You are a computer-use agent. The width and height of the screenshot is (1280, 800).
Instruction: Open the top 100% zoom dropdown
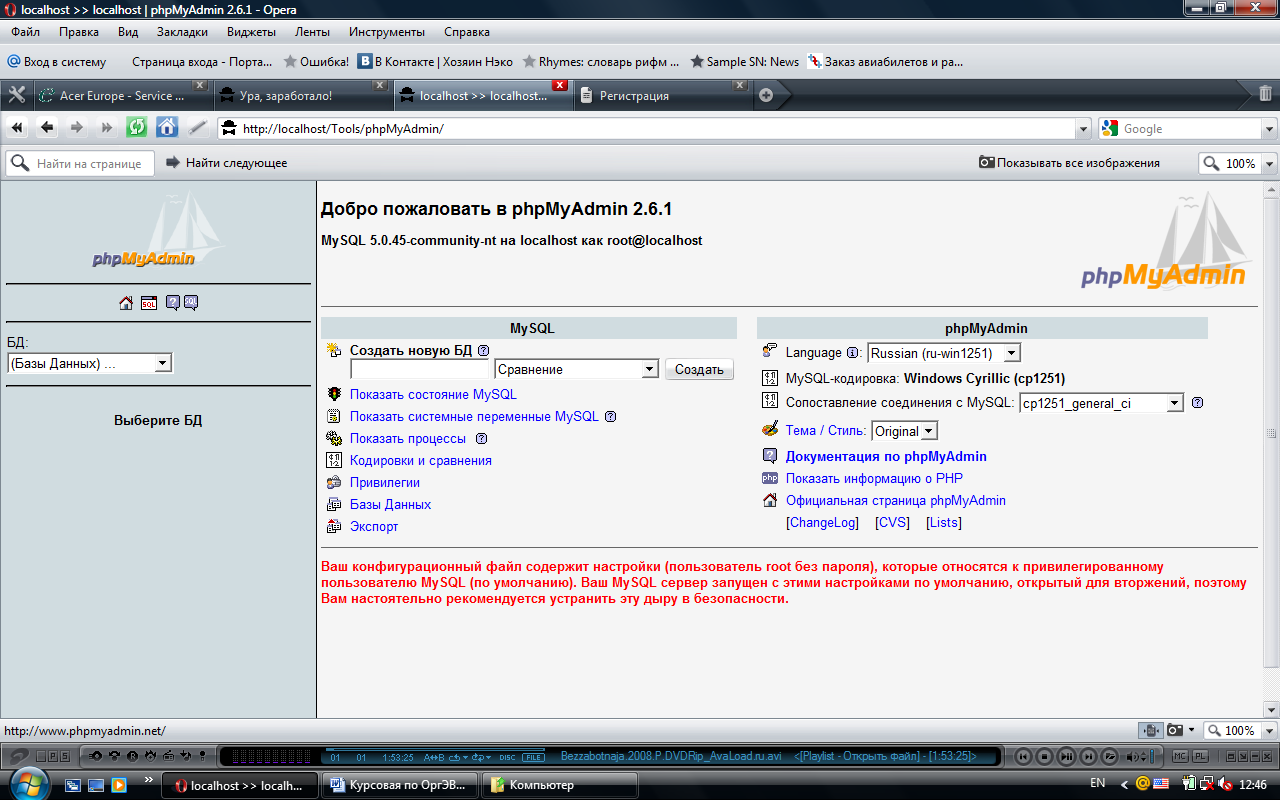[x=1270, y=163]
